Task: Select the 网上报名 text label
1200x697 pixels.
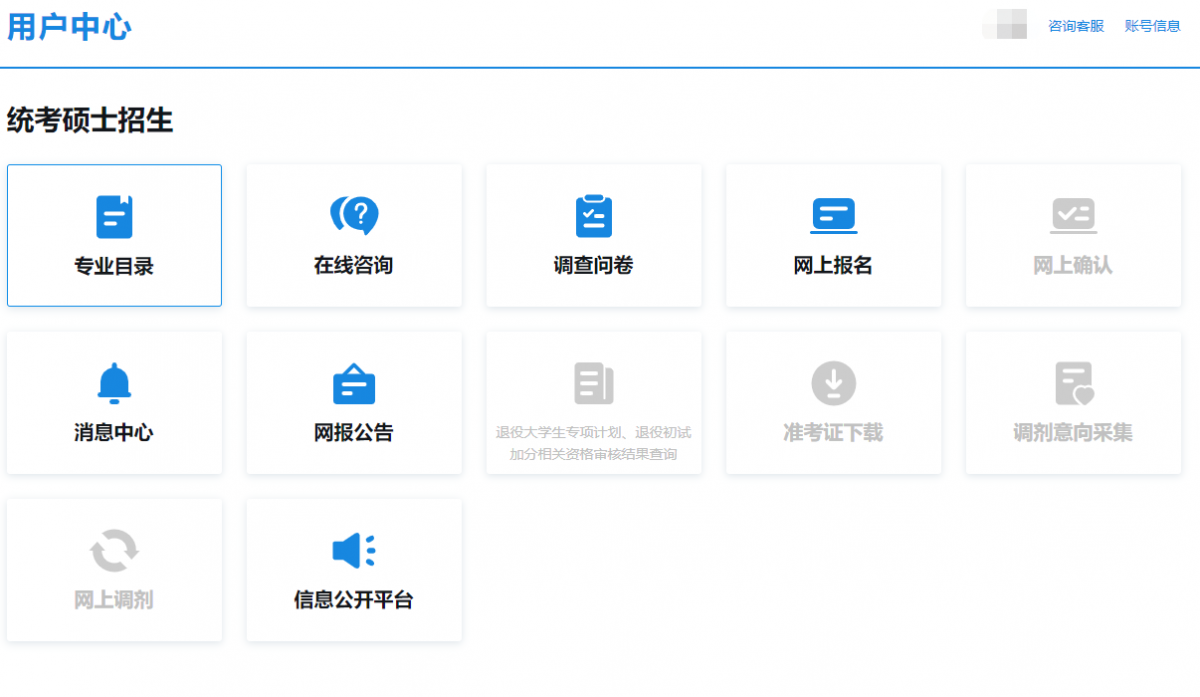Action: click(x=833, y=266)
